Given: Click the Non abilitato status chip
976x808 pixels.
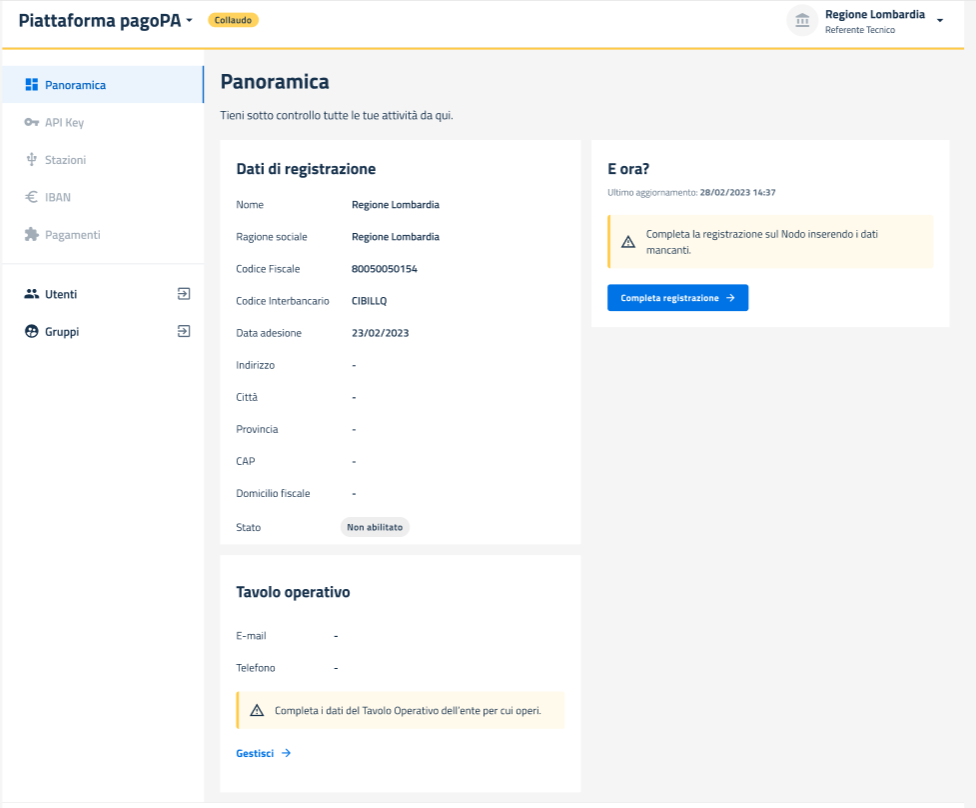Looking at the screenshot, I should [x=375, y=527].
